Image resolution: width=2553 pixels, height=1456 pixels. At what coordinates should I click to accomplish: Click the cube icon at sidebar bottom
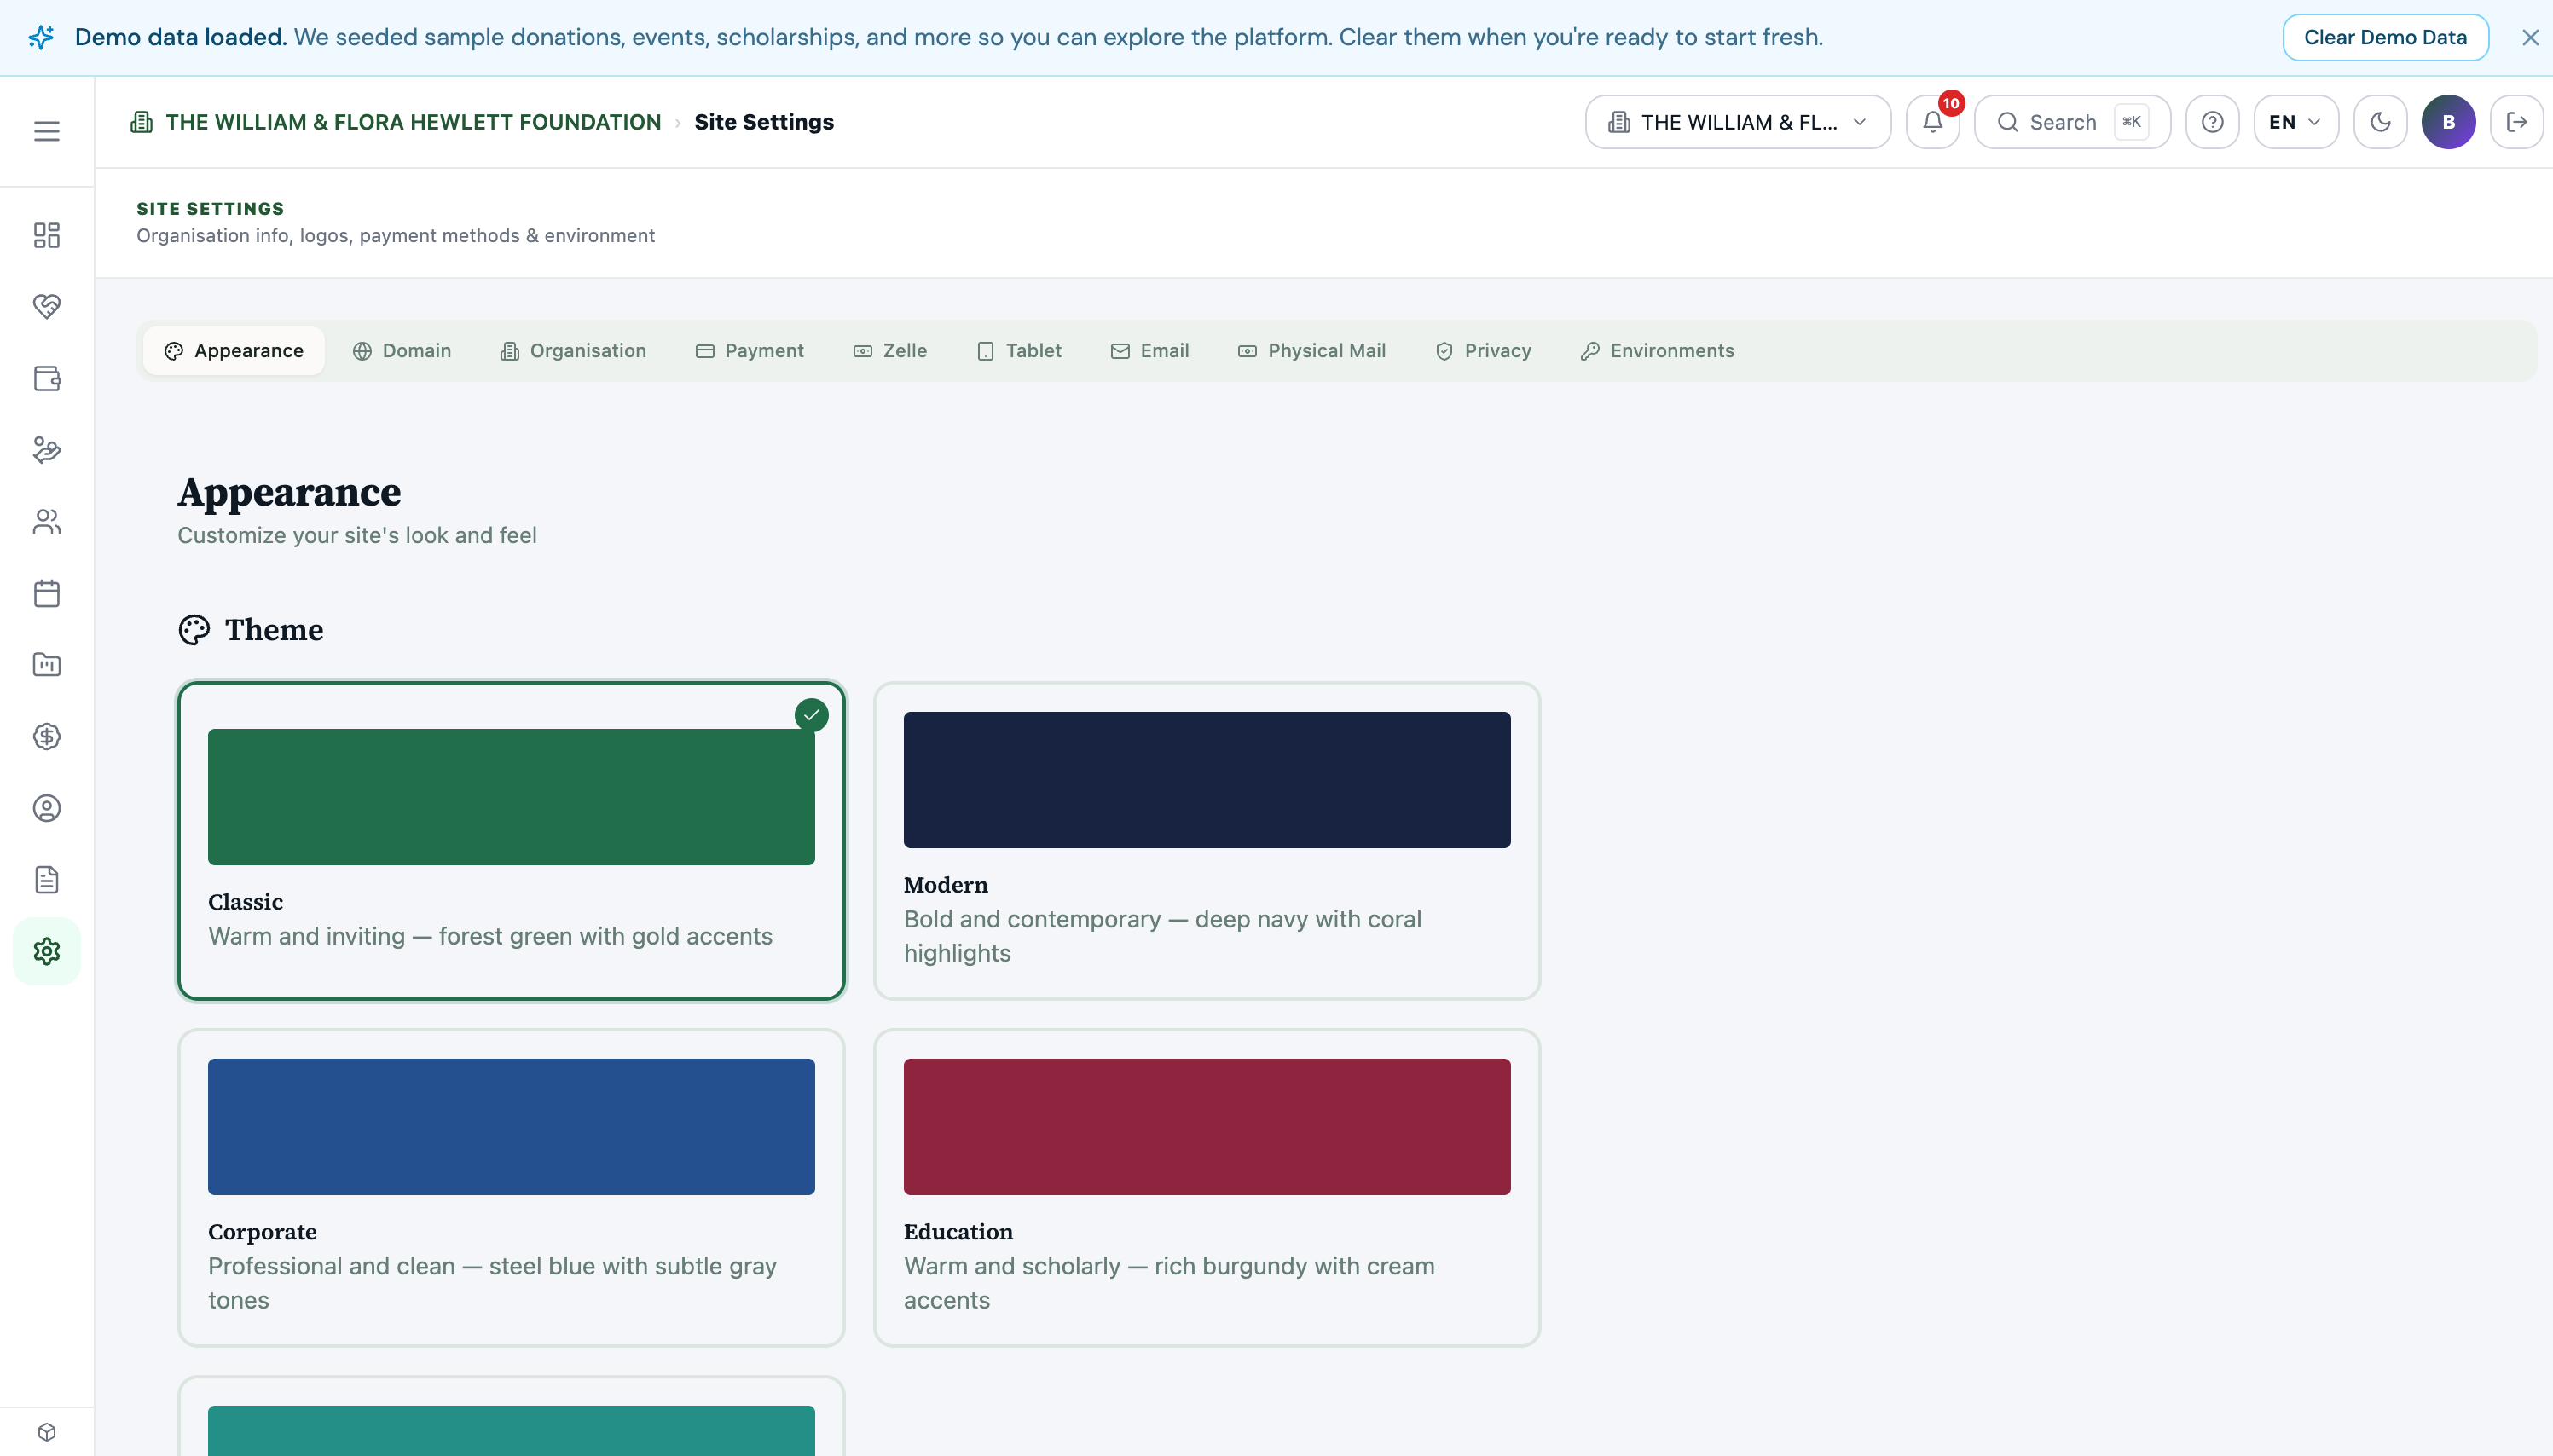pyautogui.click(x=46, y=1432)
